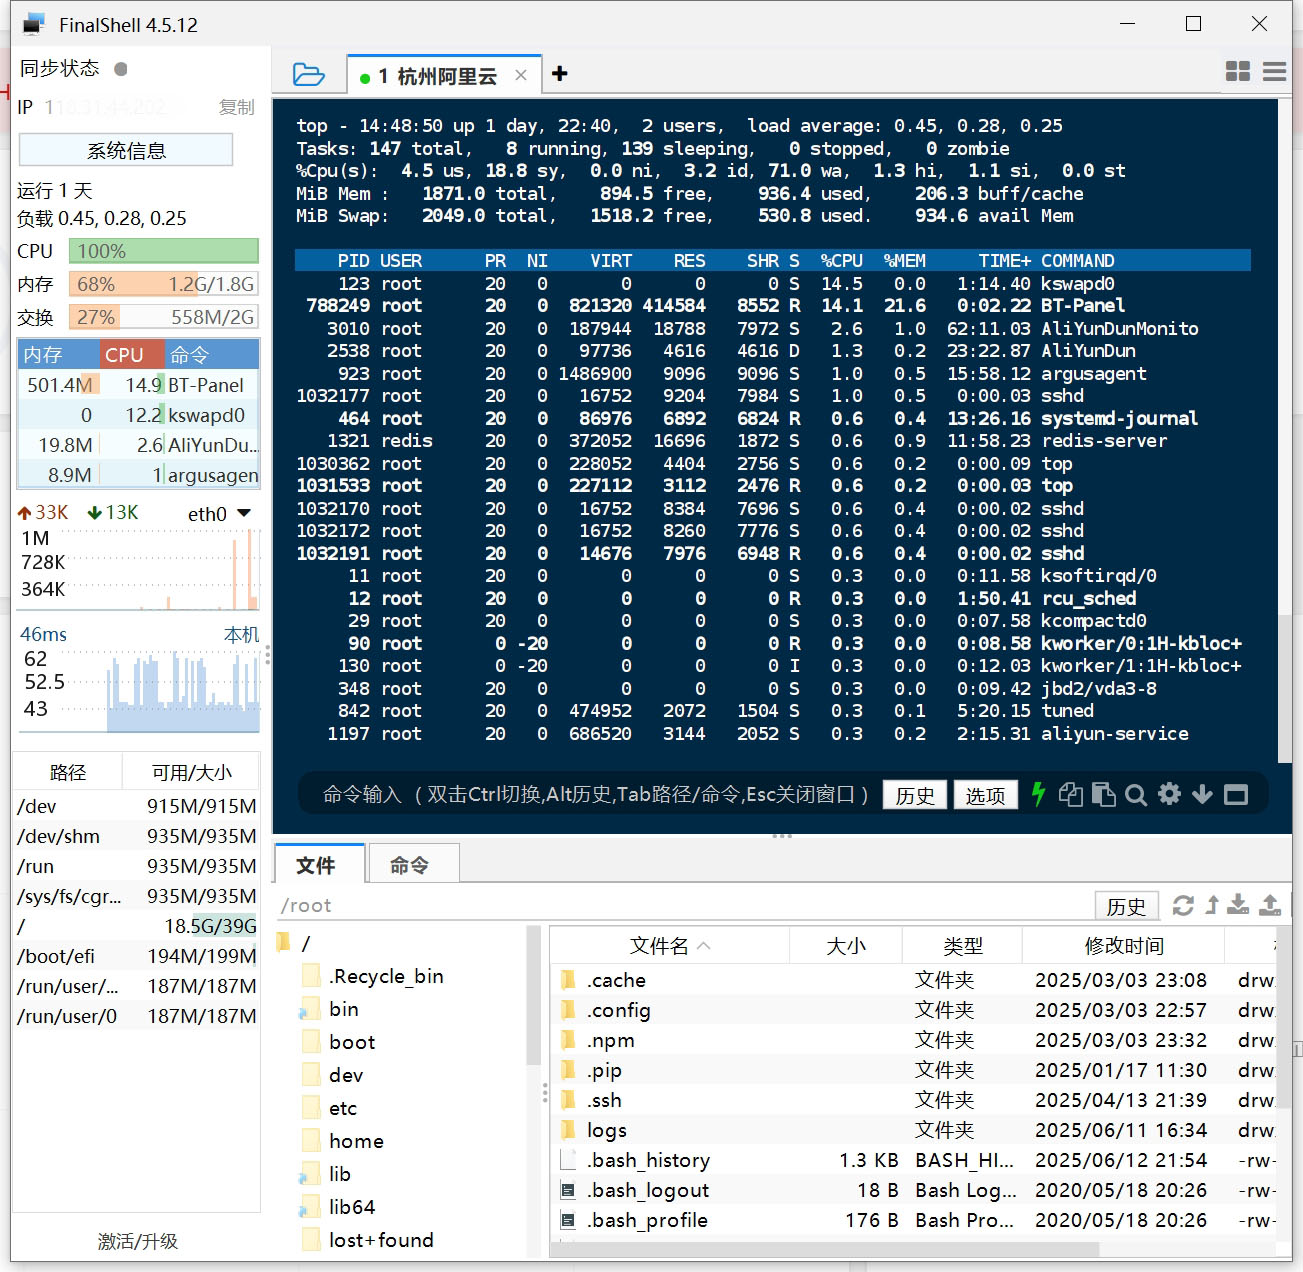Select .Recycle_bin folder in tree
Image resolution: width=1303 pixels, height=1272 pixels.
(x=386, y=976)
